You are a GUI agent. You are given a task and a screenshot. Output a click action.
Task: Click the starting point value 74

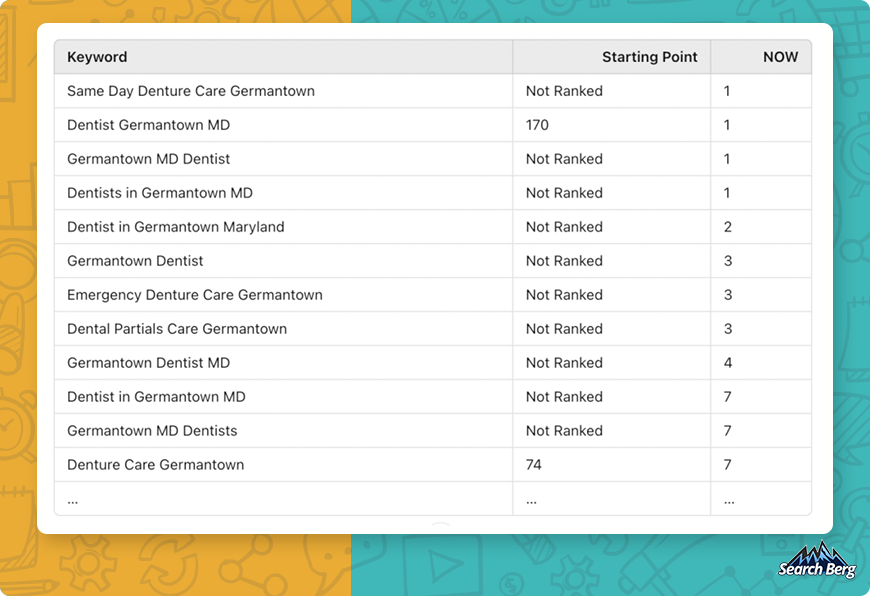tap(533, 464)
